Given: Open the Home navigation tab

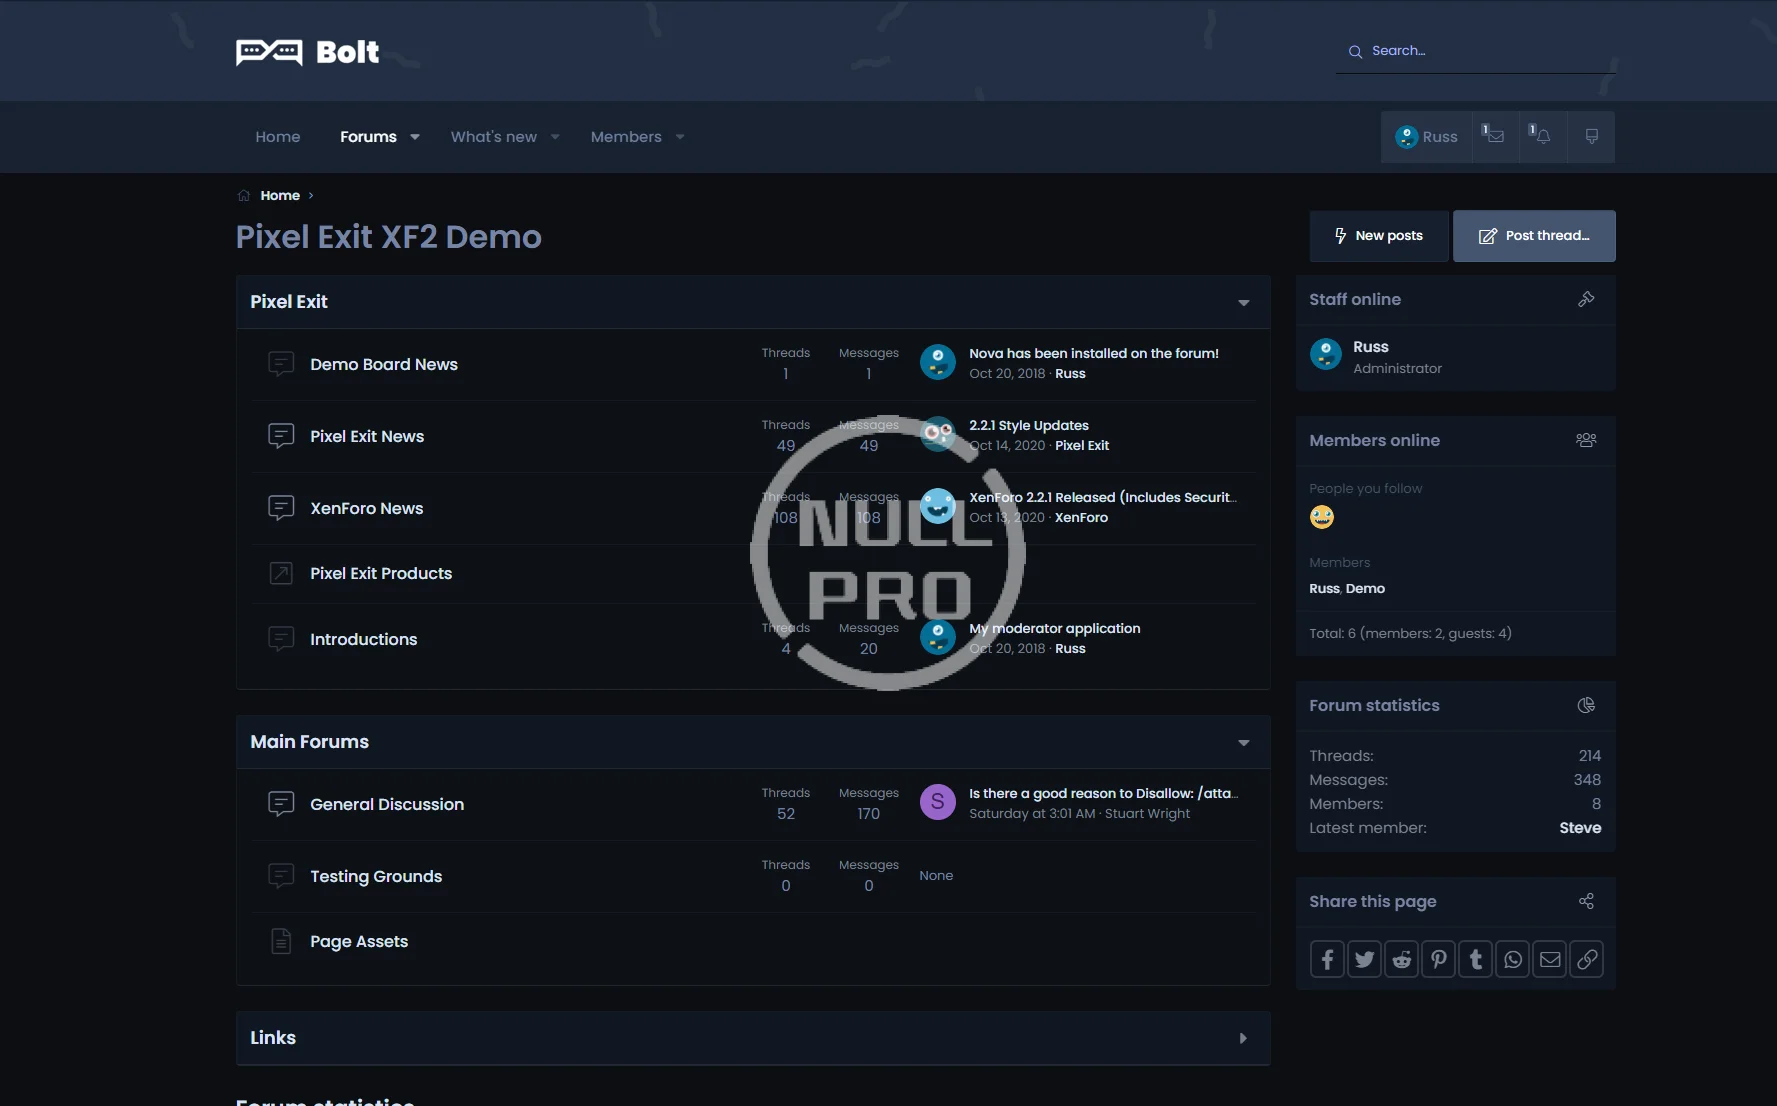Looking at the screenshot, I should pos(277,137).
